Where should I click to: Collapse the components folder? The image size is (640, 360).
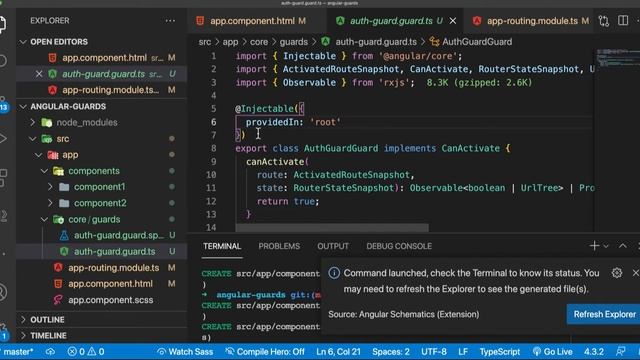click(44, 171)
